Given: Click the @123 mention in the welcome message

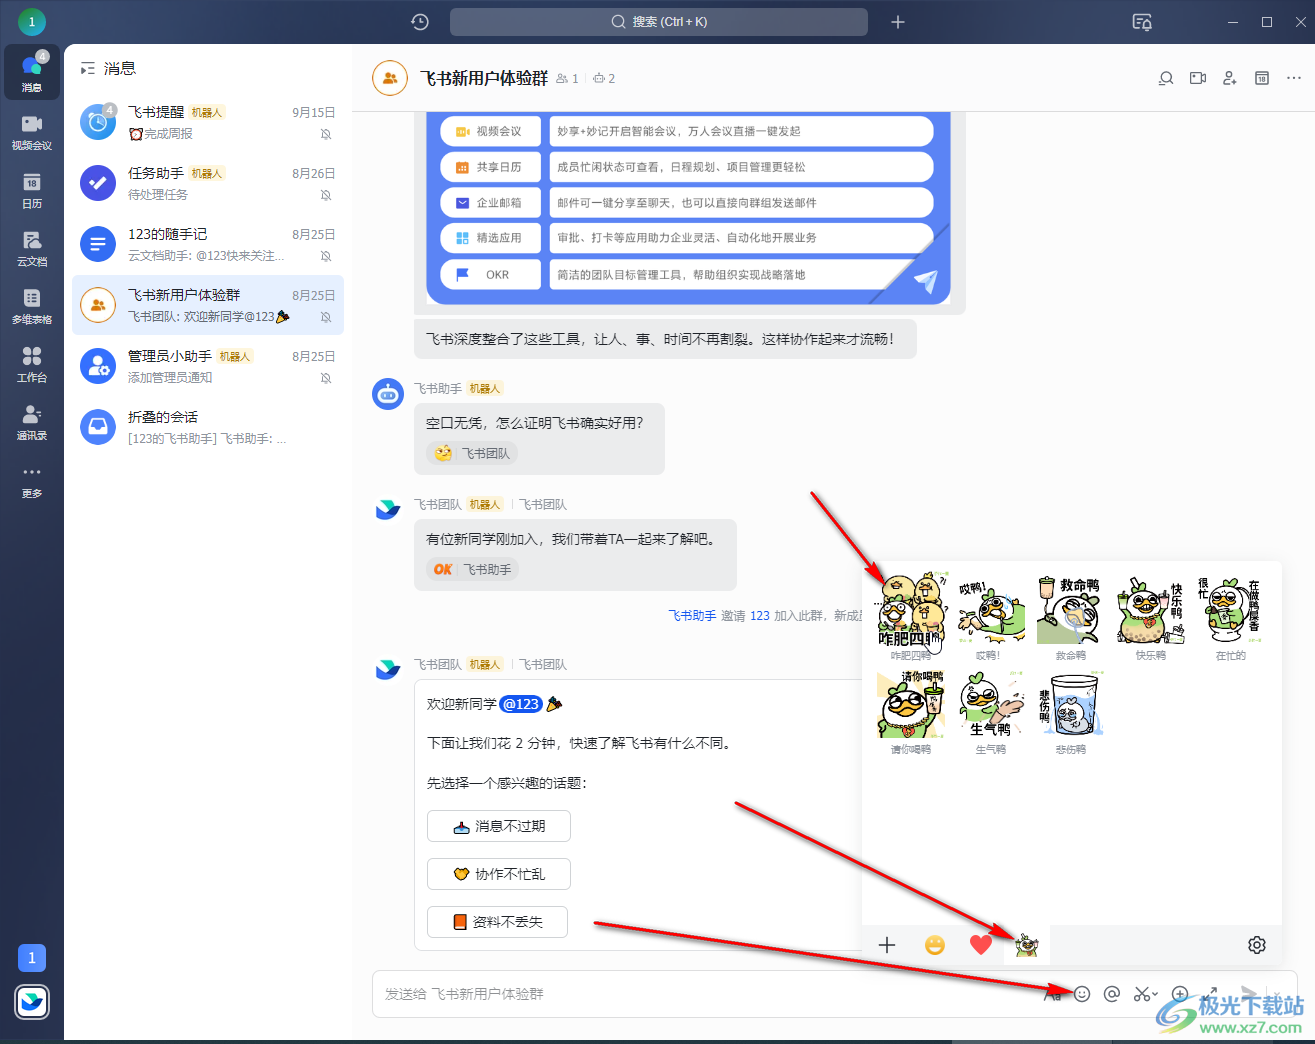Looking at the screenshot, I should coord(521,704).
